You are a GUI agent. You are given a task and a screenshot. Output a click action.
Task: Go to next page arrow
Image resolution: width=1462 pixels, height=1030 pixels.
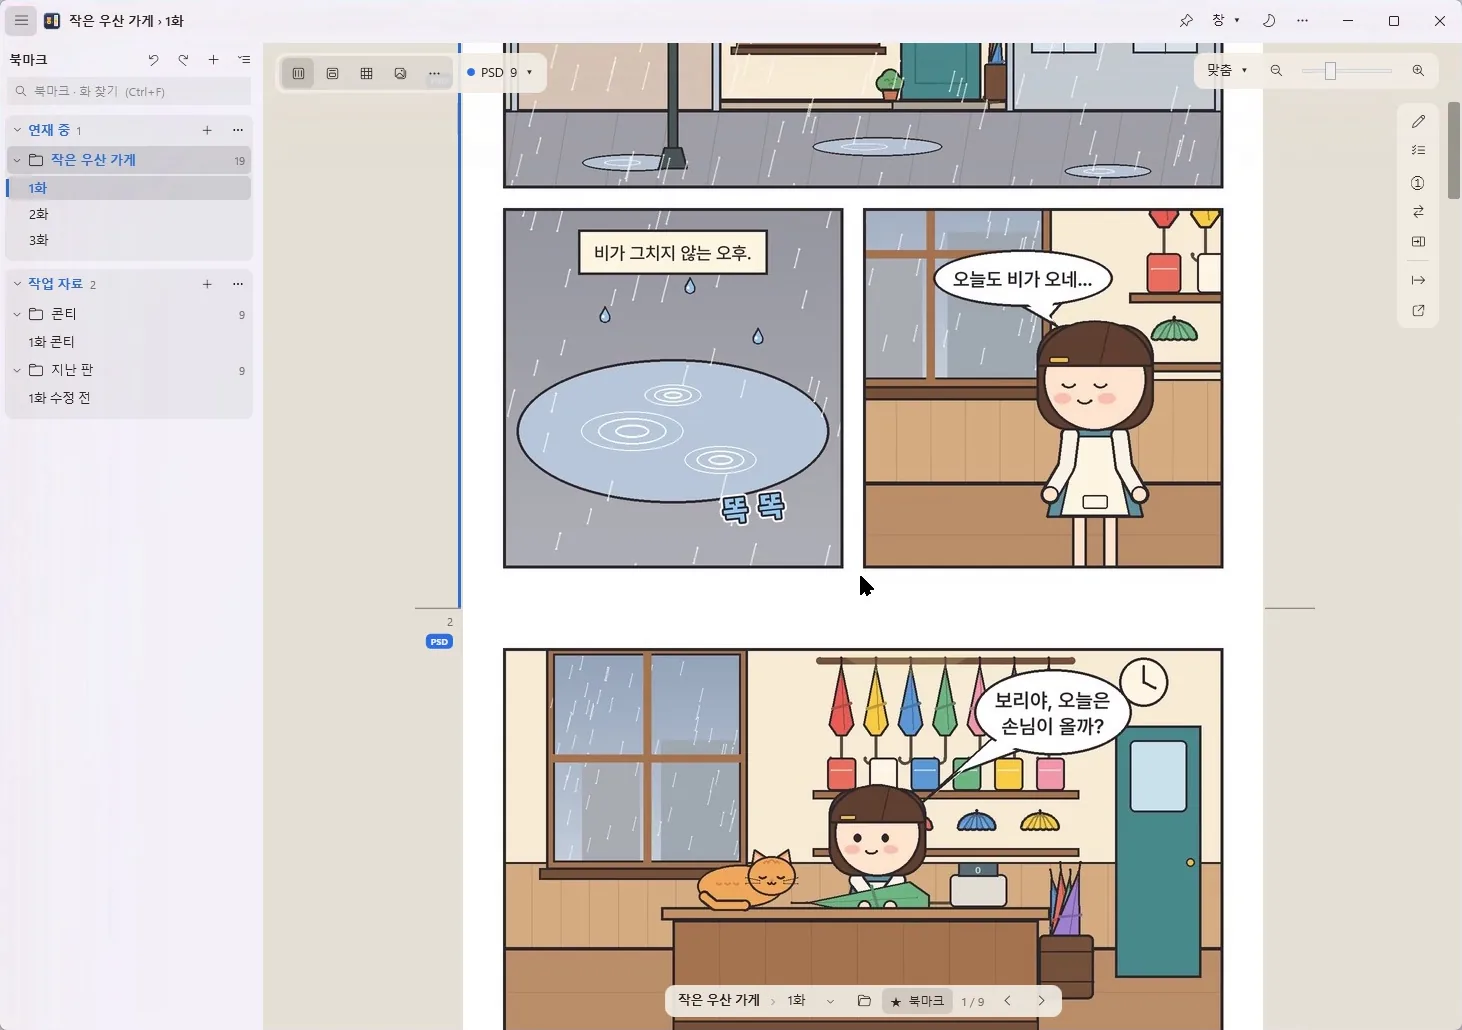pos(1041,1001)
